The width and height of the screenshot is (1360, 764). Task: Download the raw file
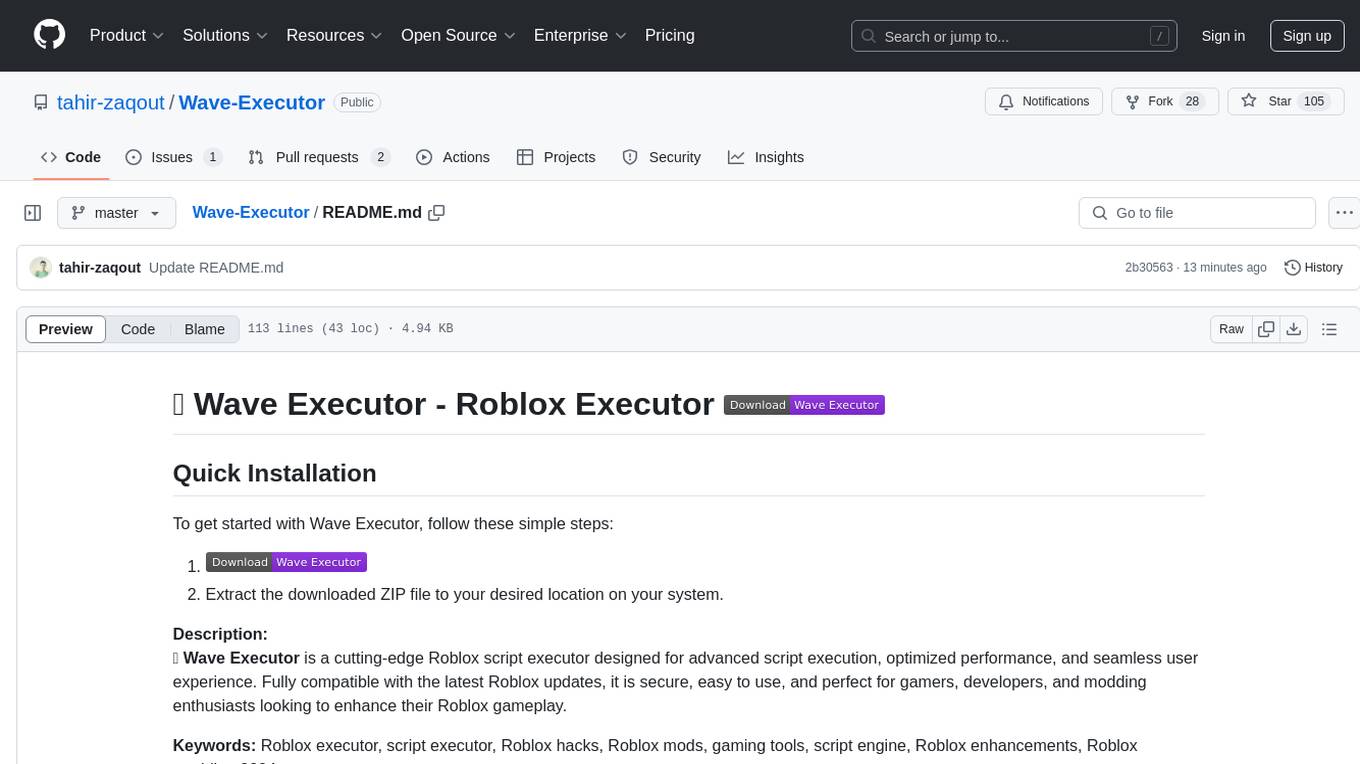click(x=1293, y=329)
